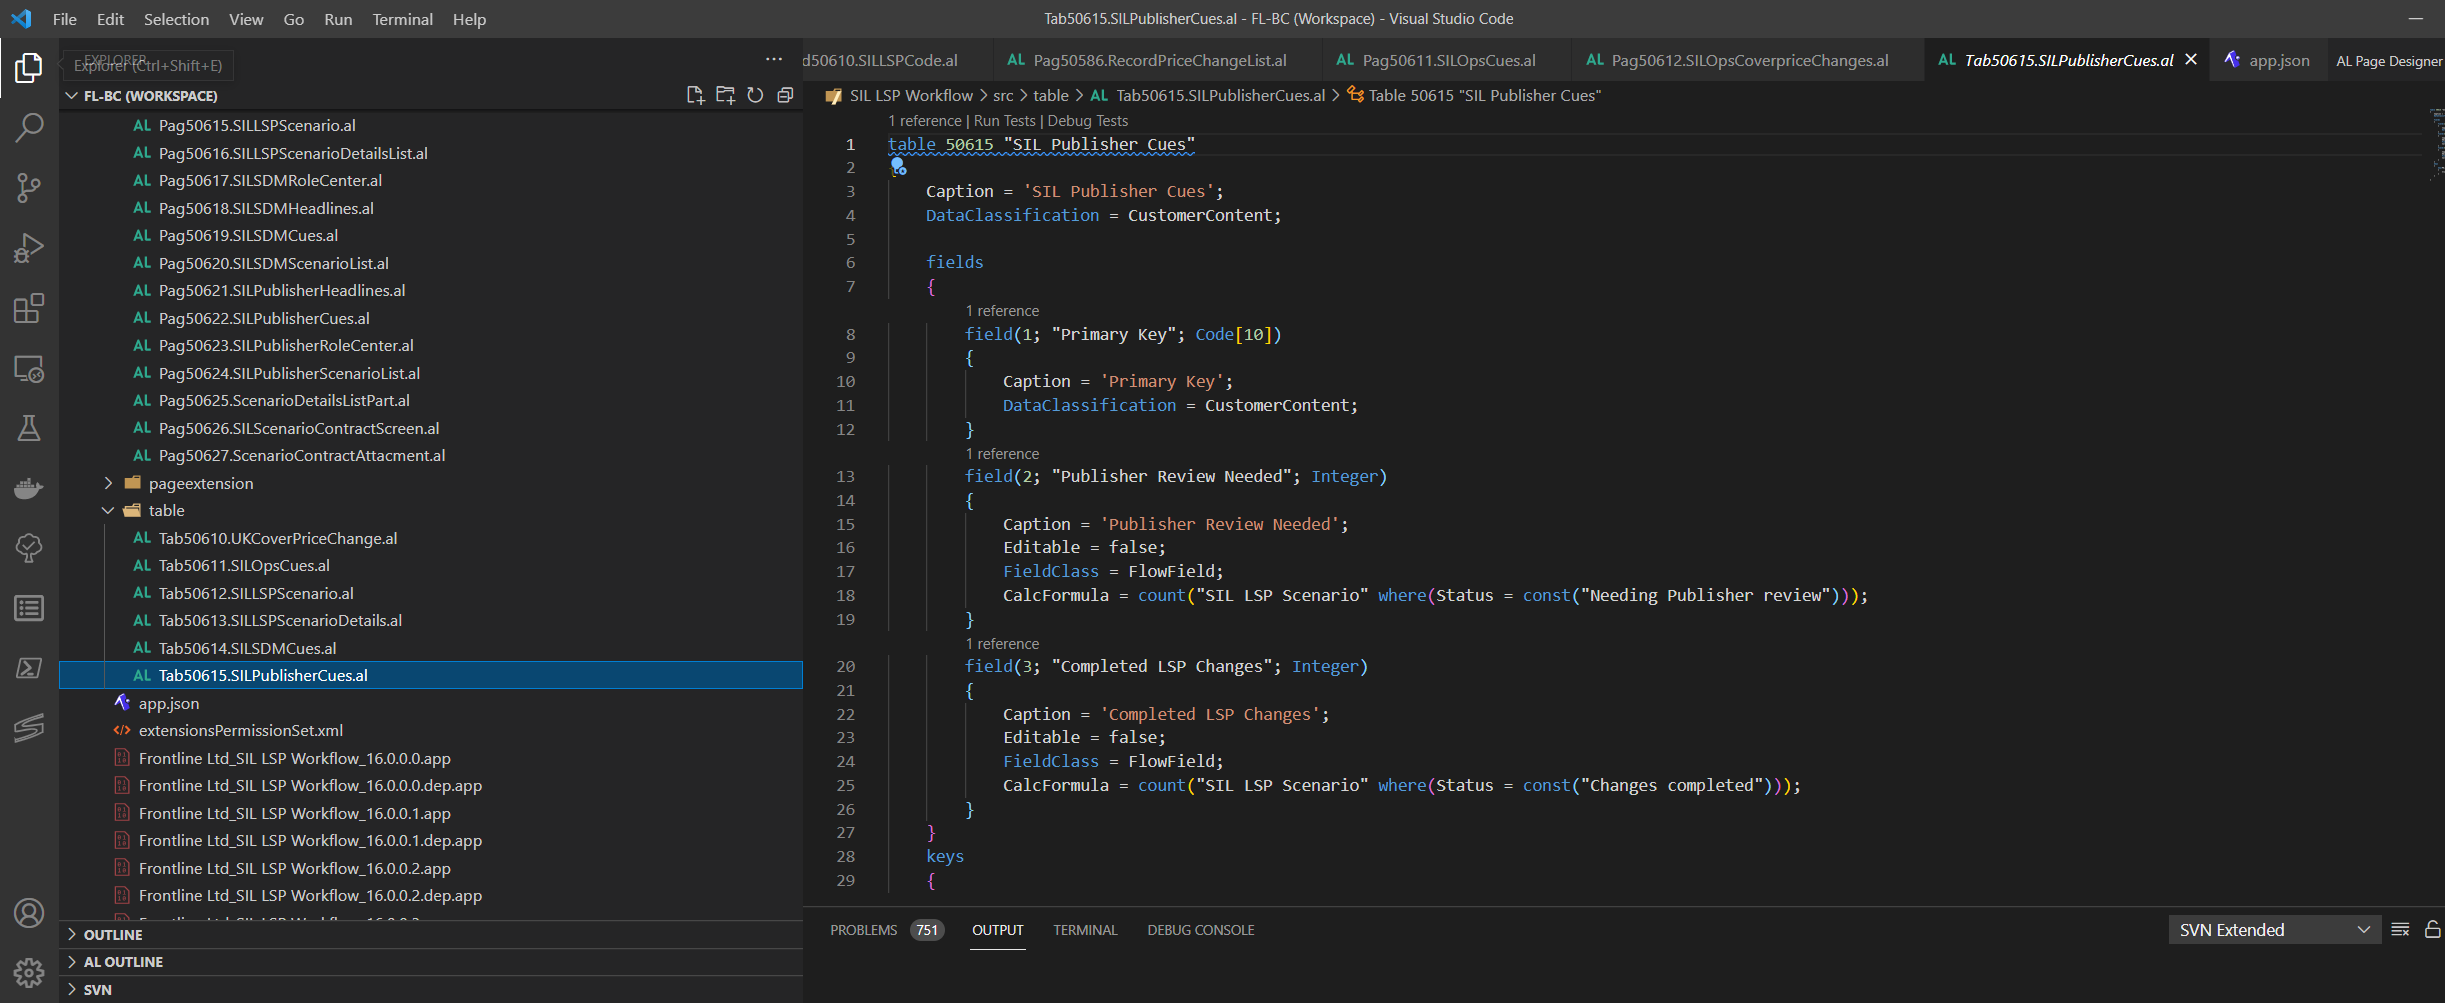Open the Run menu
The width and height of the screenshot is (2445, 1003).
pos(338,19)
